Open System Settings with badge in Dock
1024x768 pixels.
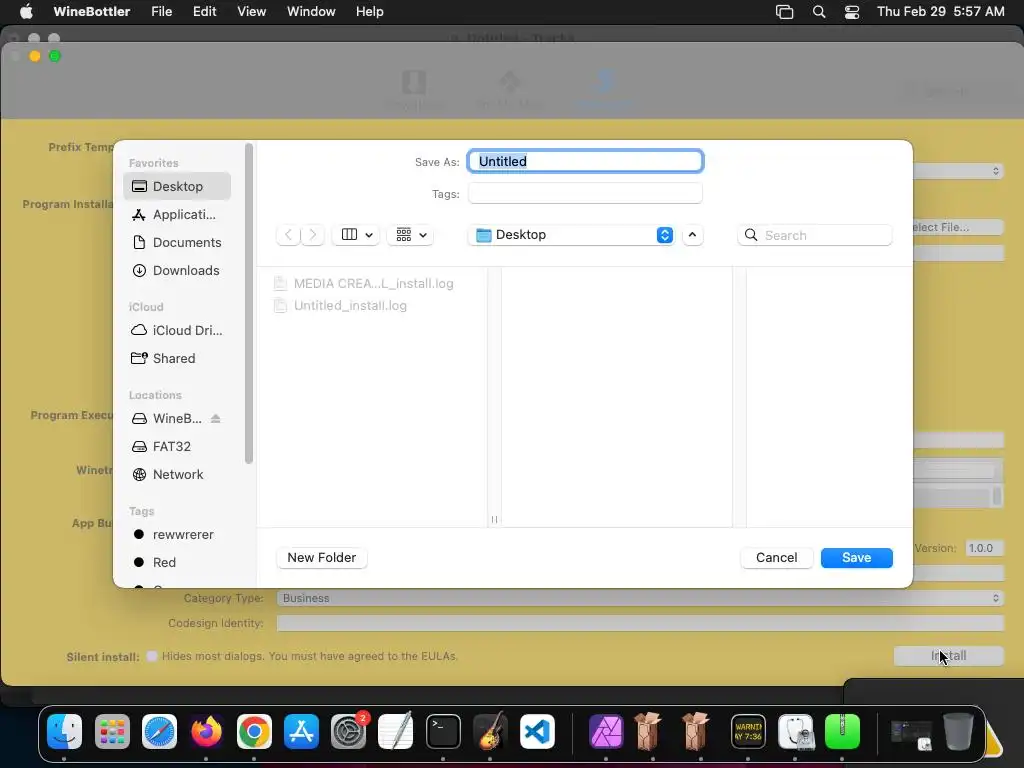tap(349, 731)
